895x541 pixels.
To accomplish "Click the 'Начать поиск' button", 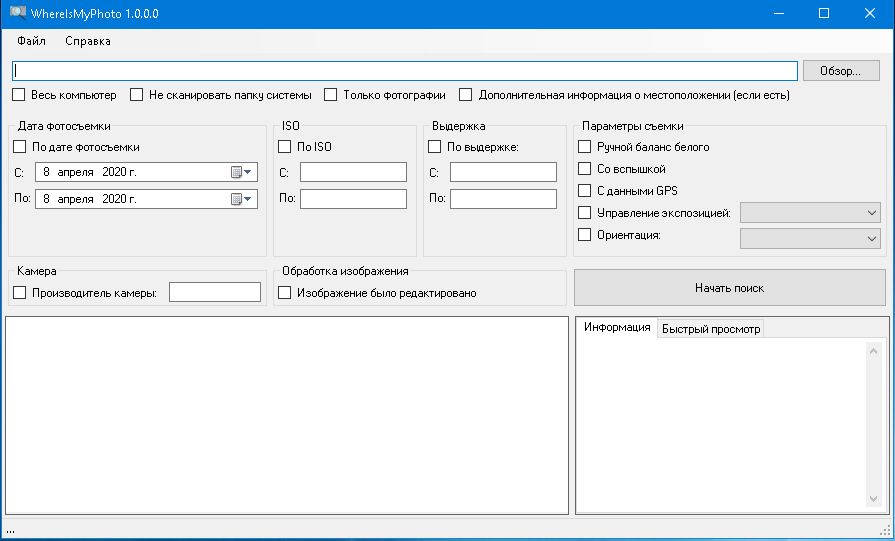I will tap(729, 288).
